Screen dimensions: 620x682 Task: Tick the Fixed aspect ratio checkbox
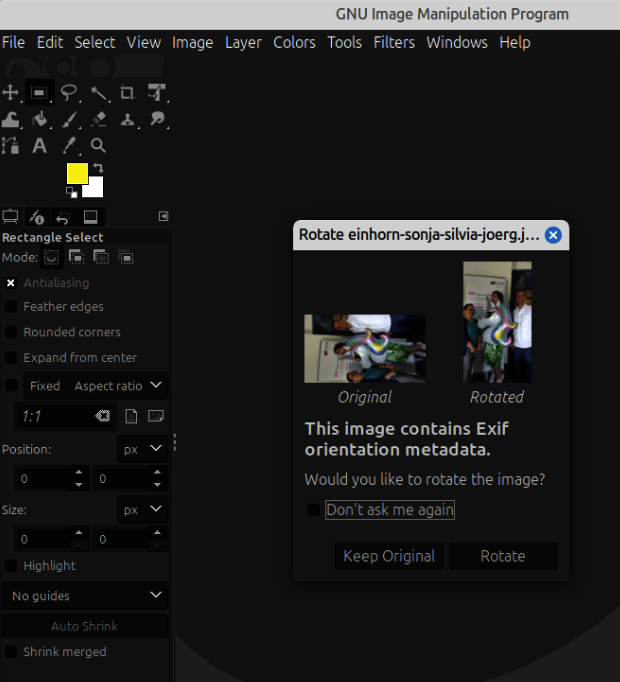11,385
